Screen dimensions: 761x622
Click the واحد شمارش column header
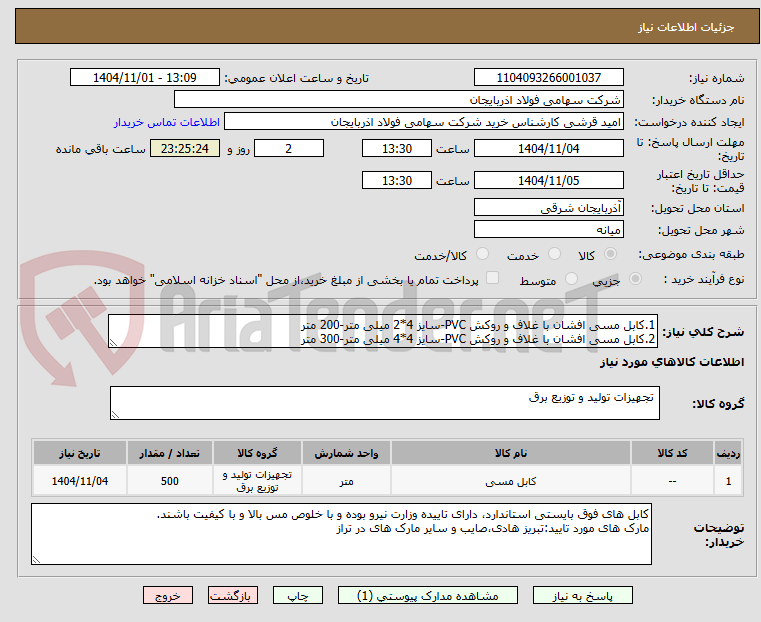coord(346,453)
